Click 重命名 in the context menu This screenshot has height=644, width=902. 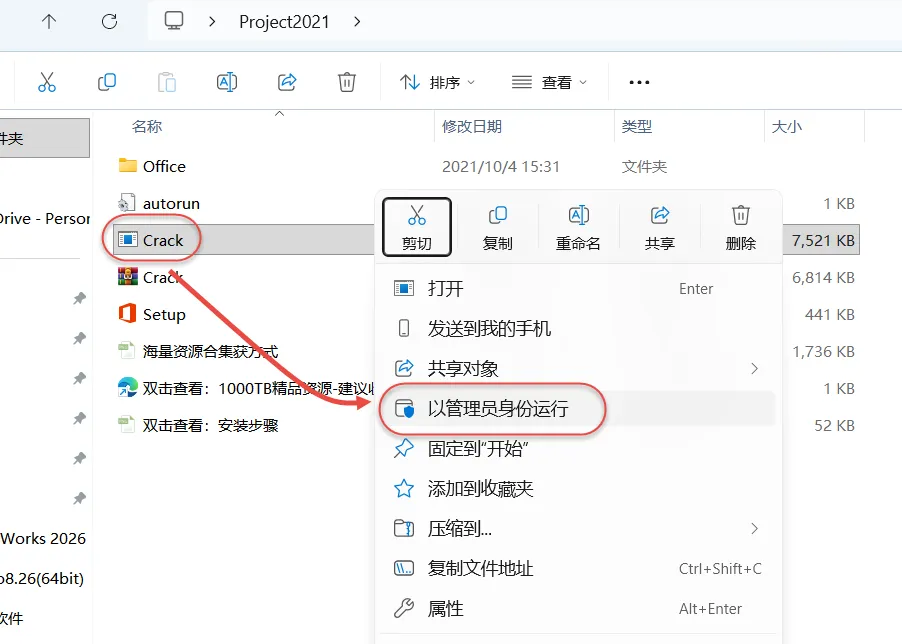(x=579, y=227)
